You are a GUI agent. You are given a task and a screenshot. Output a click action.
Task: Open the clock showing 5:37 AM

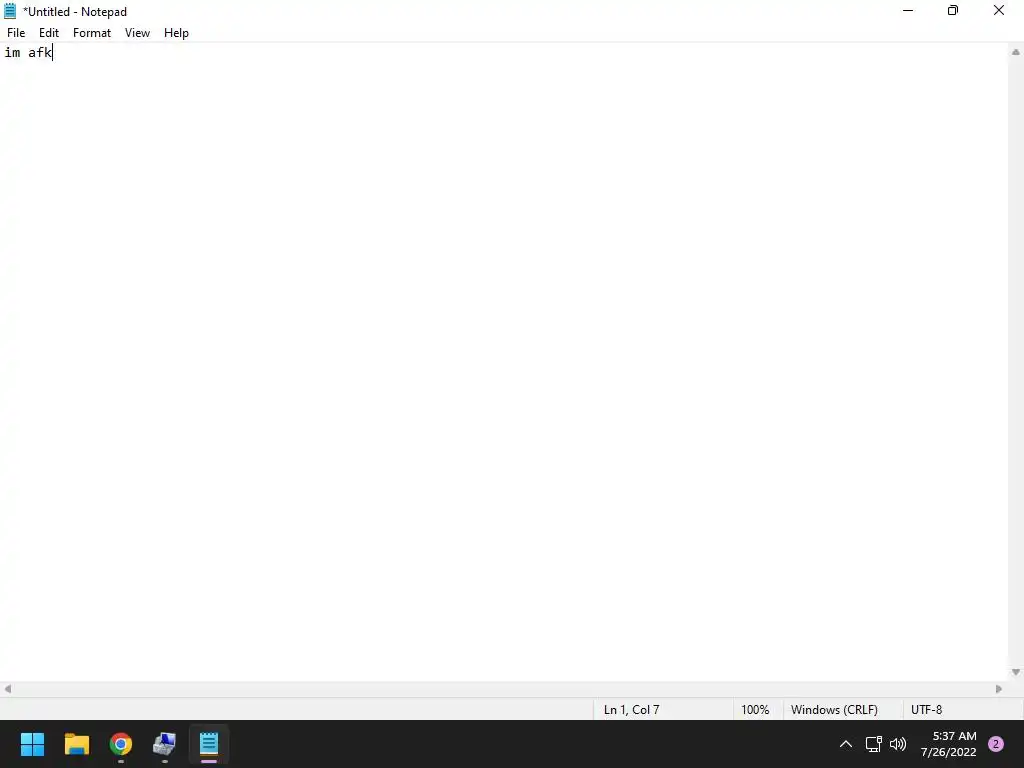click(x=948, y=744)
